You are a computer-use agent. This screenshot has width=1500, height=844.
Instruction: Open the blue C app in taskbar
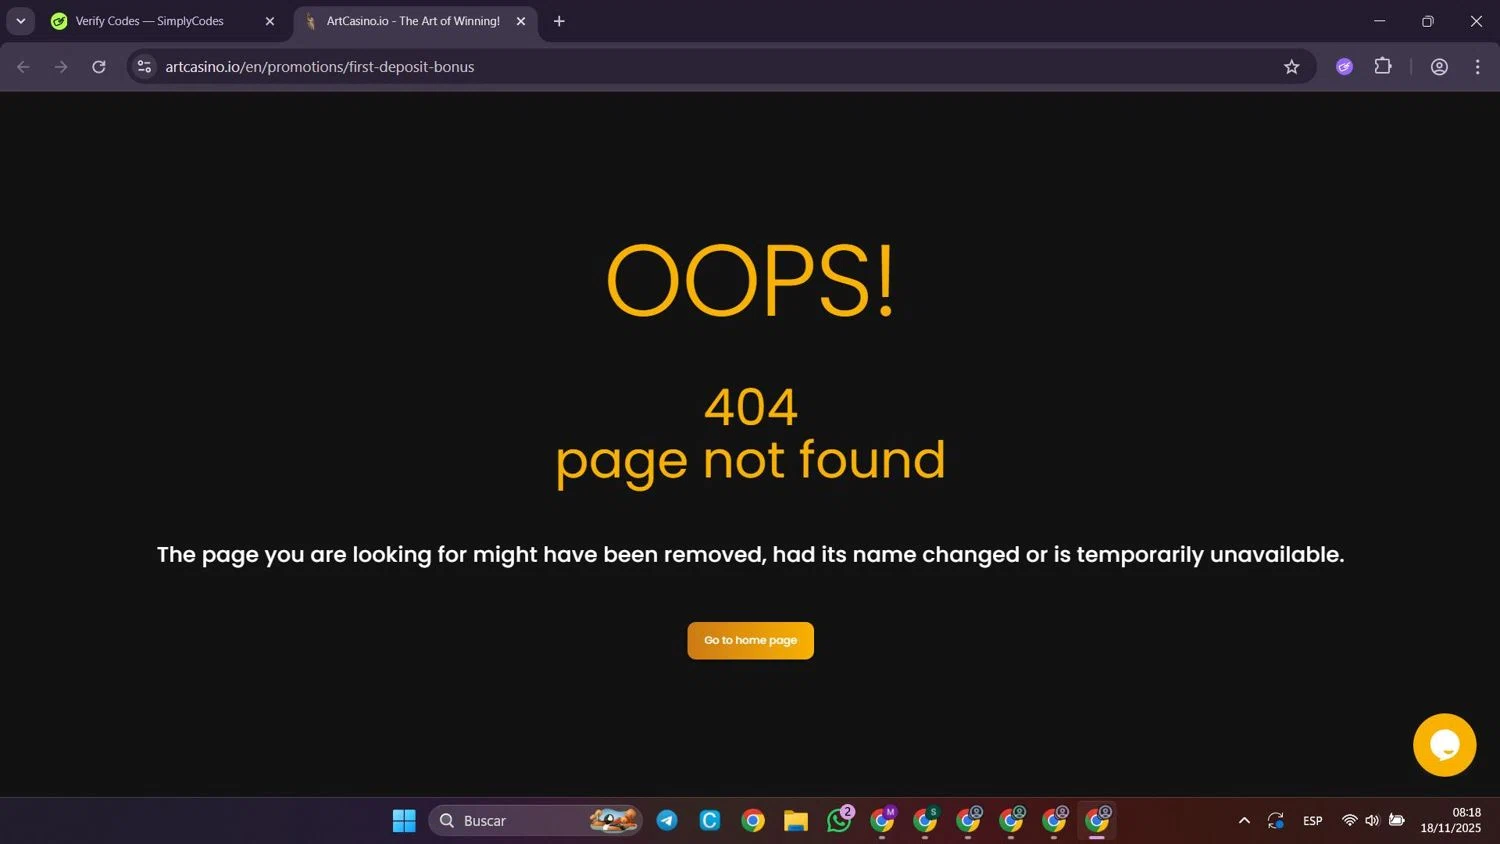coord(710,821)
